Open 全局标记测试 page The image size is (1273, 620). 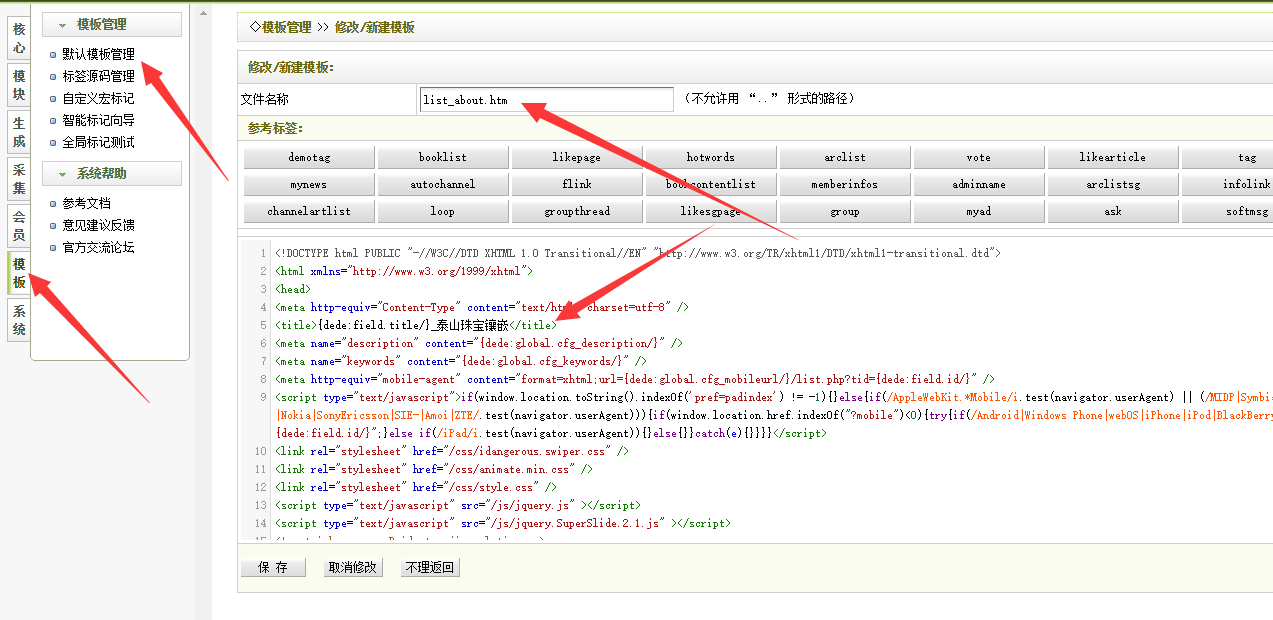[x=98, y=142]
